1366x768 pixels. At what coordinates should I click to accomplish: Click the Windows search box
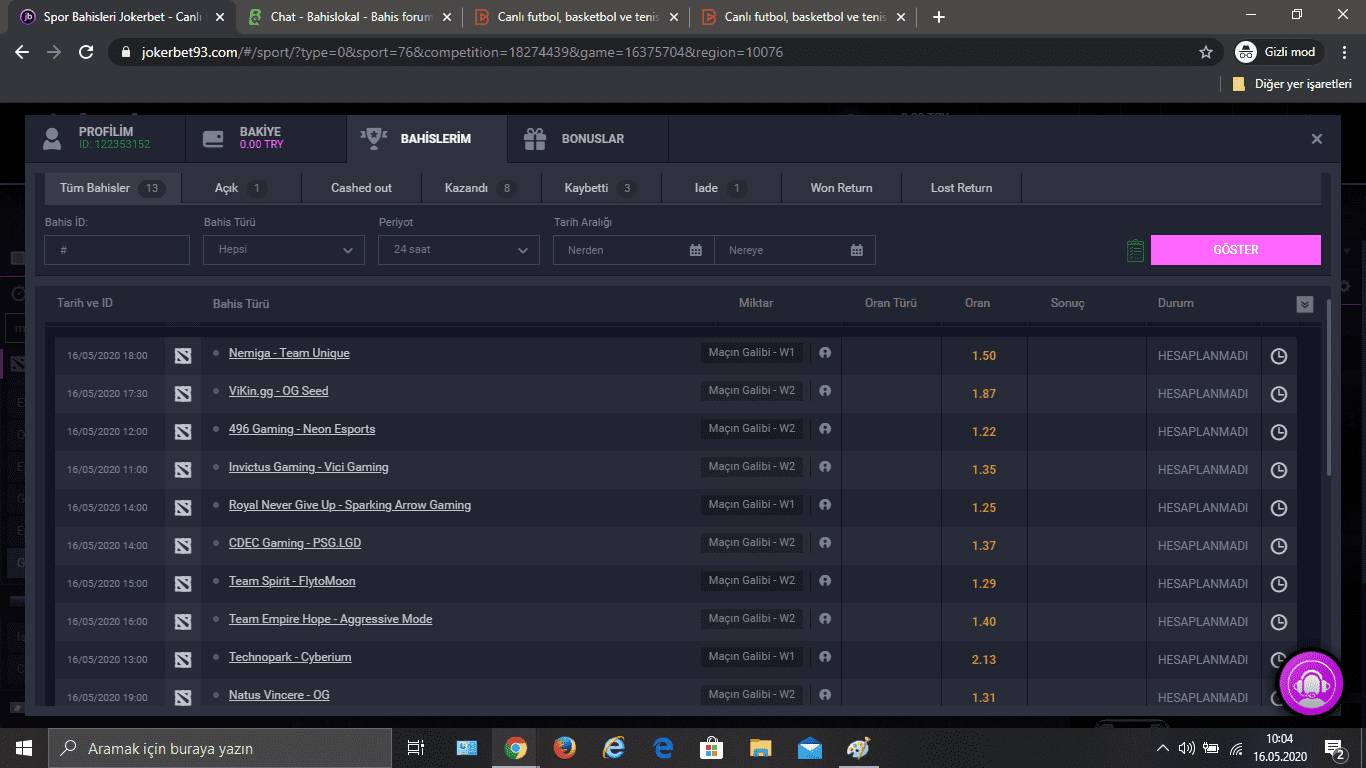(221, 748)
